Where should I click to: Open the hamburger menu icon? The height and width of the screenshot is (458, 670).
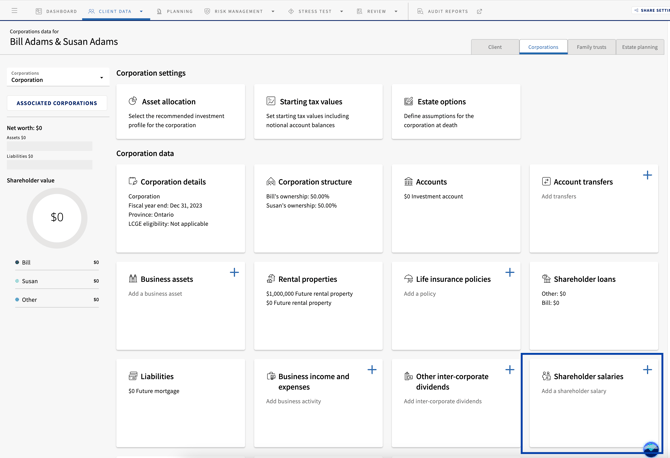click(15, 11)
